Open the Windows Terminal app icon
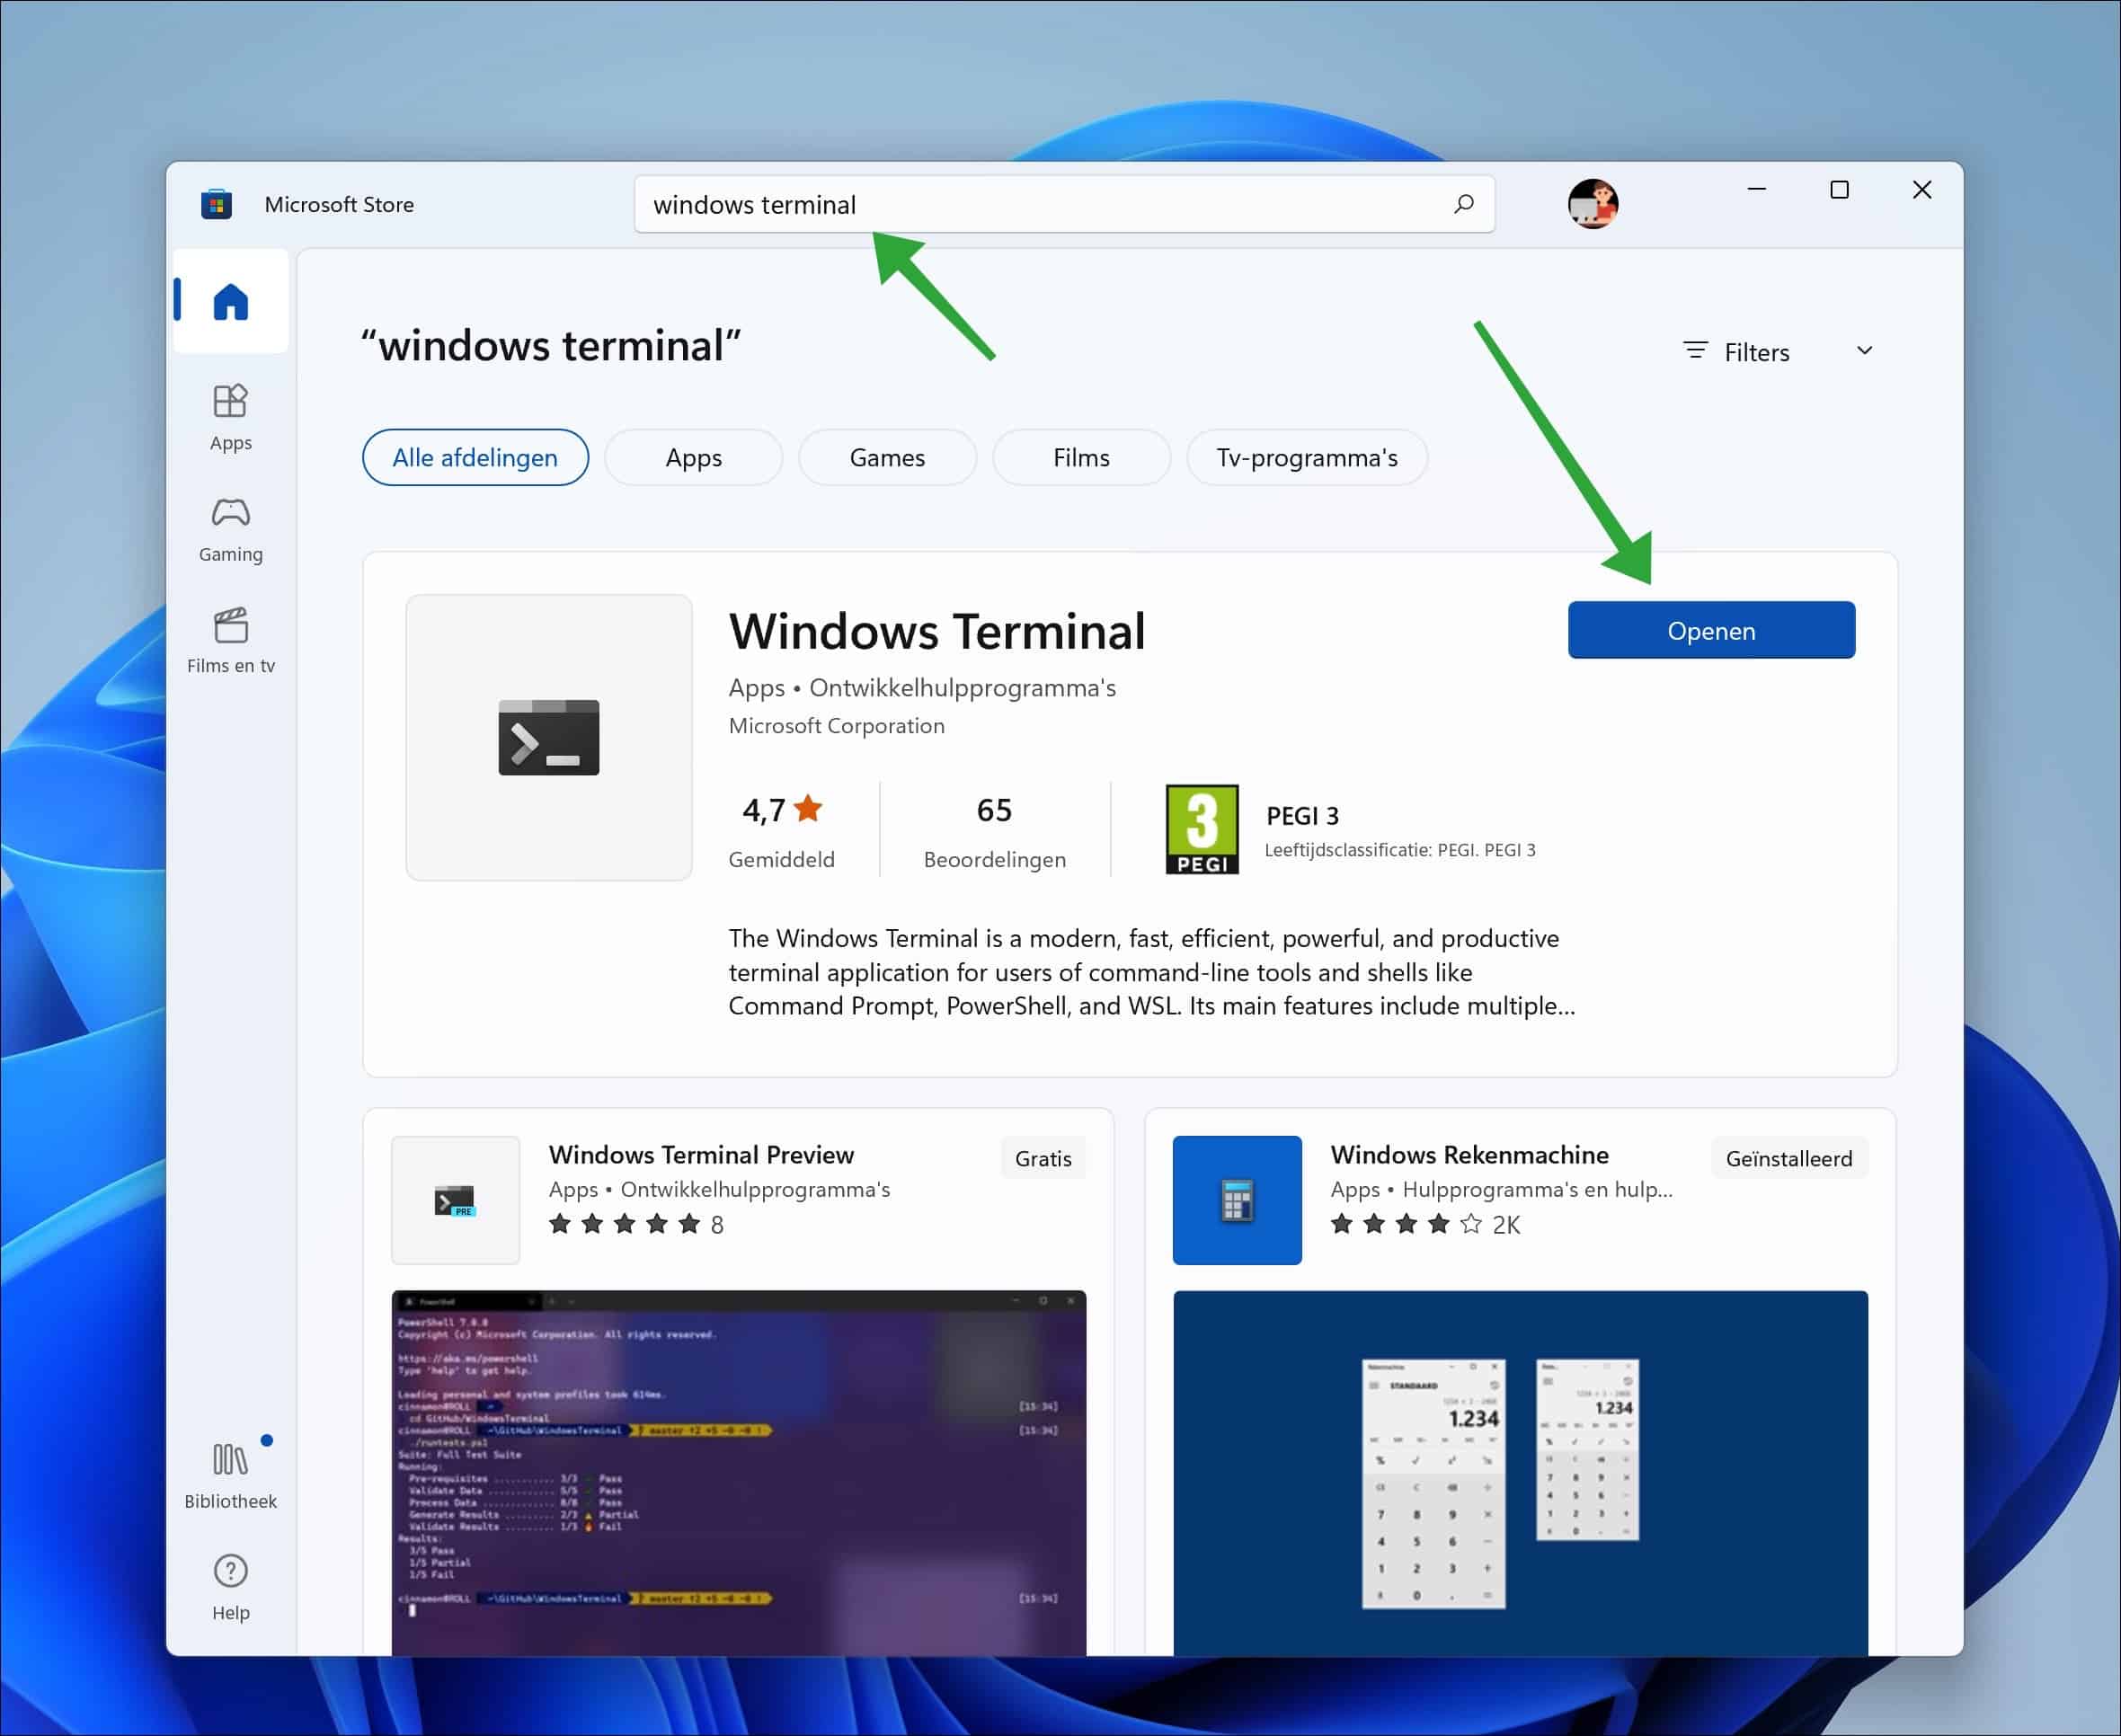Image resolution: width=2121 pixels, height=1736 pixels. click(548, 738)
